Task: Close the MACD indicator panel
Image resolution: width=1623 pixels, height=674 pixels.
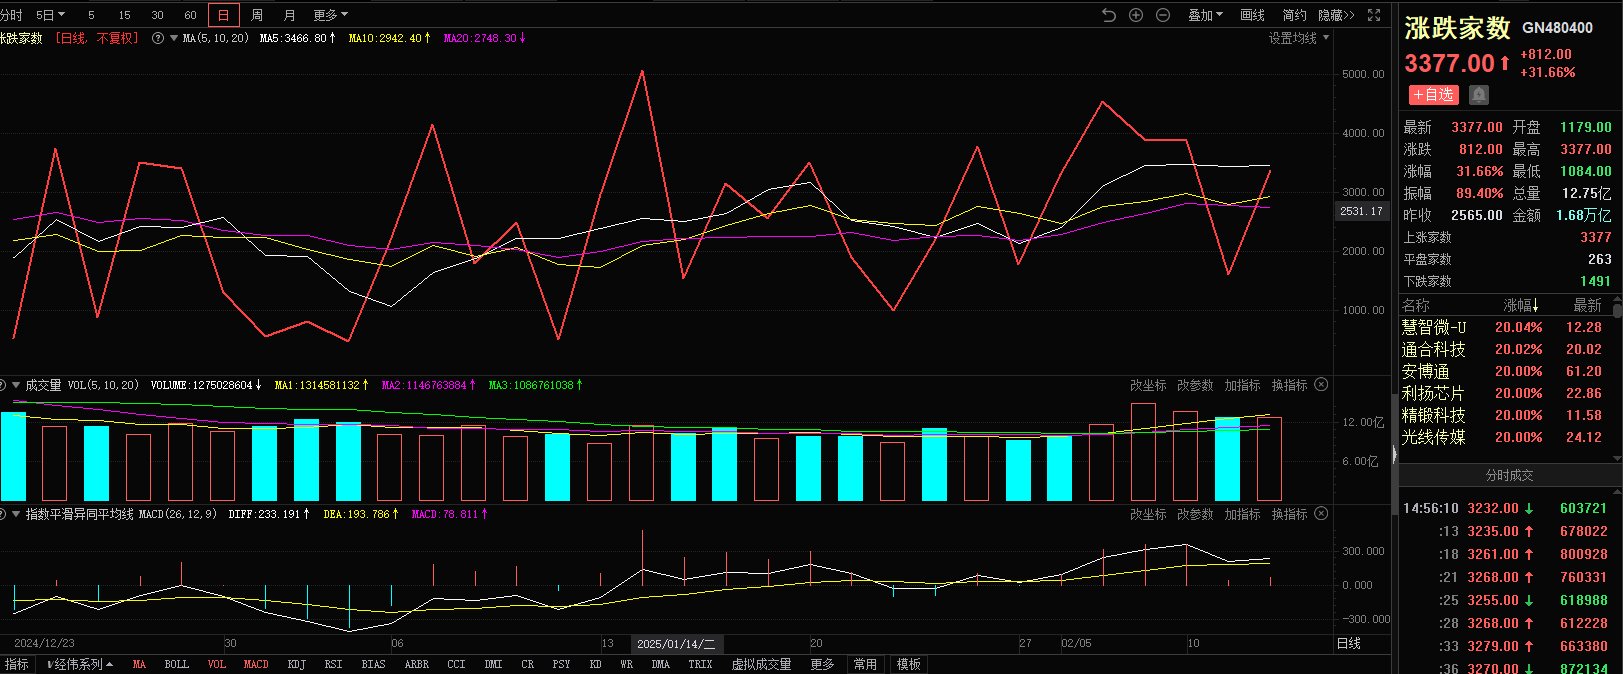Action: coord(1321,514)
